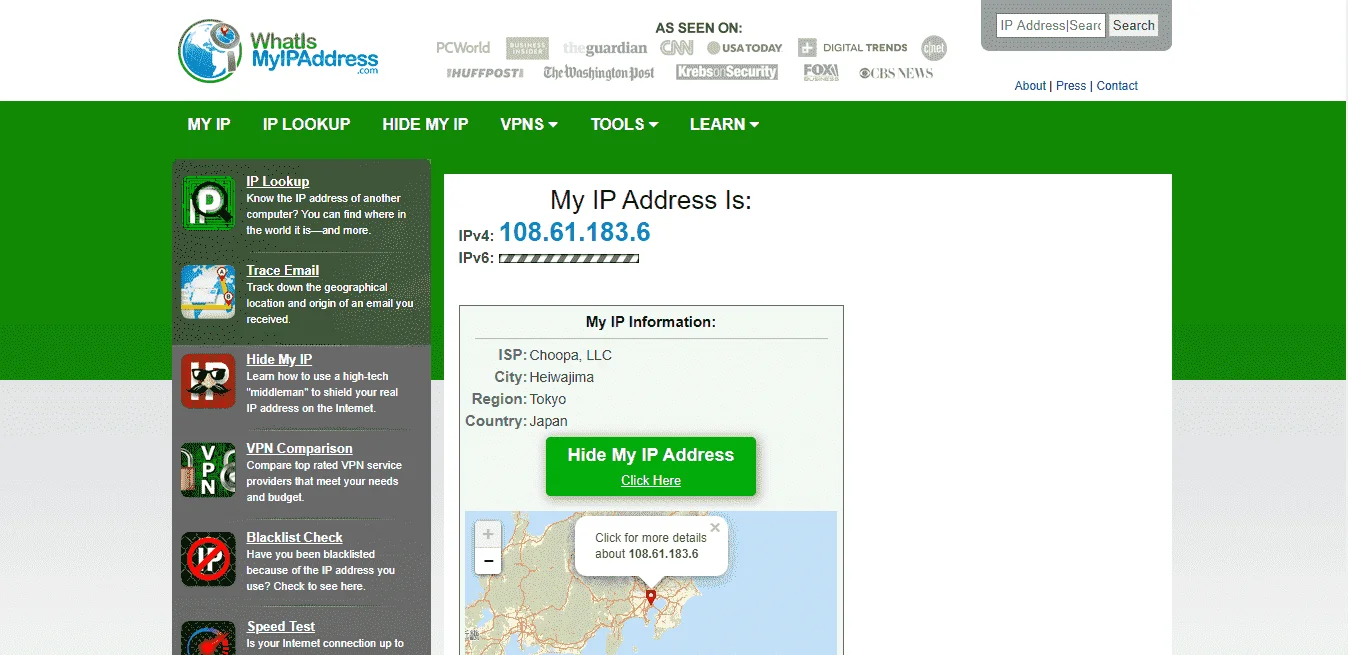Click the Business Insider press logo
This screenshot has height=655, width=1348.
tap(527, 48)
